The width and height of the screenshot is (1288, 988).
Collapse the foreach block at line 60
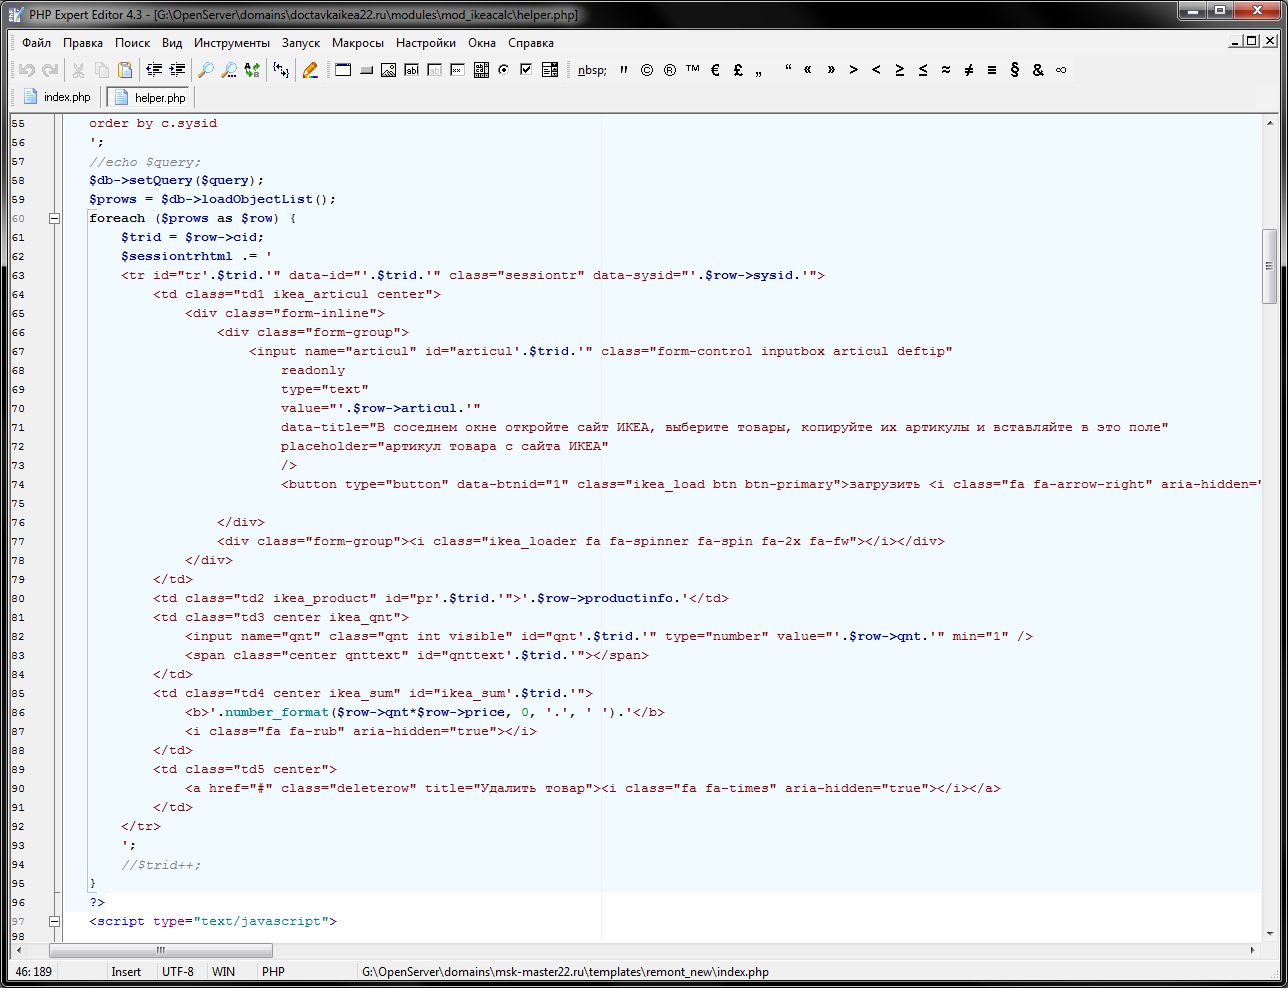pos(55,218)
